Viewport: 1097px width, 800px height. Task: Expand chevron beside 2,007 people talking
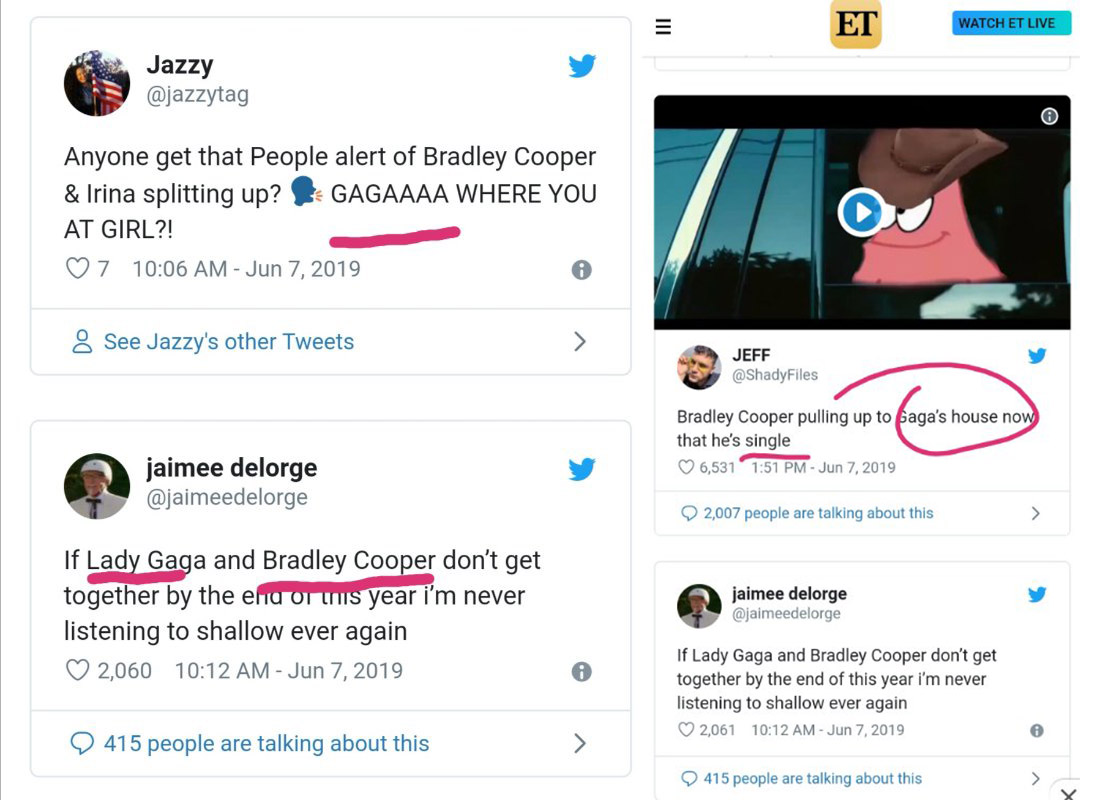tap(1035, 513)
